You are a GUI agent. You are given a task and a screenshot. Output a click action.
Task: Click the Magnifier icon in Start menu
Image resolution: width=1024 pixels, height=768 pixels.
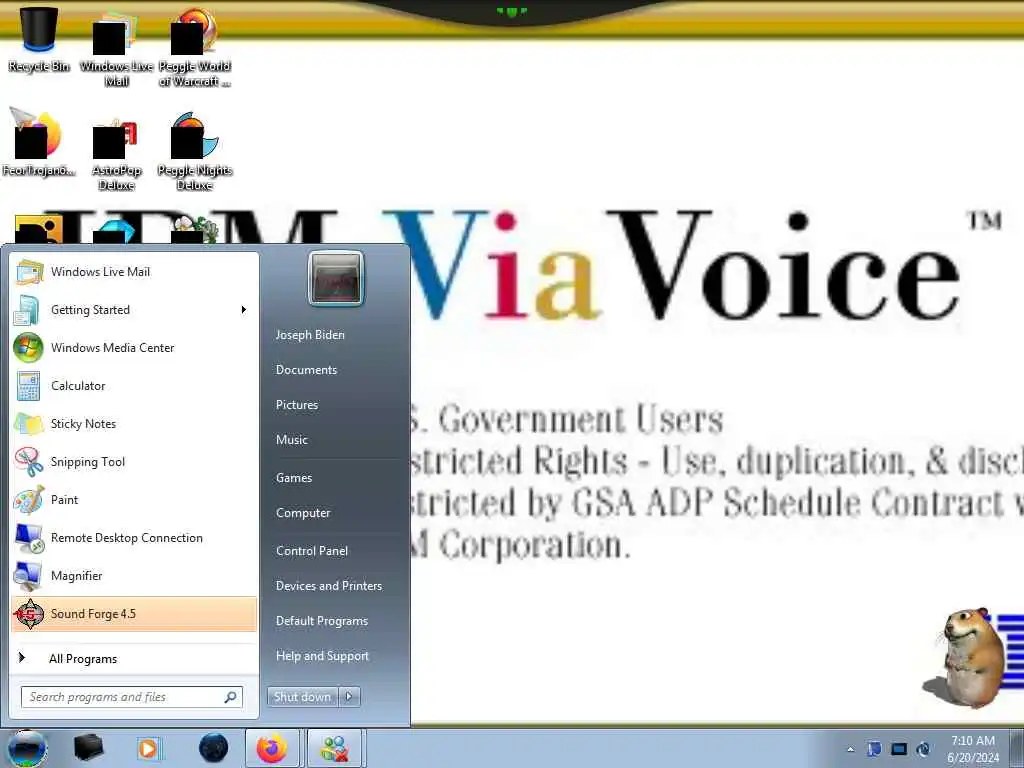(28, 575)
